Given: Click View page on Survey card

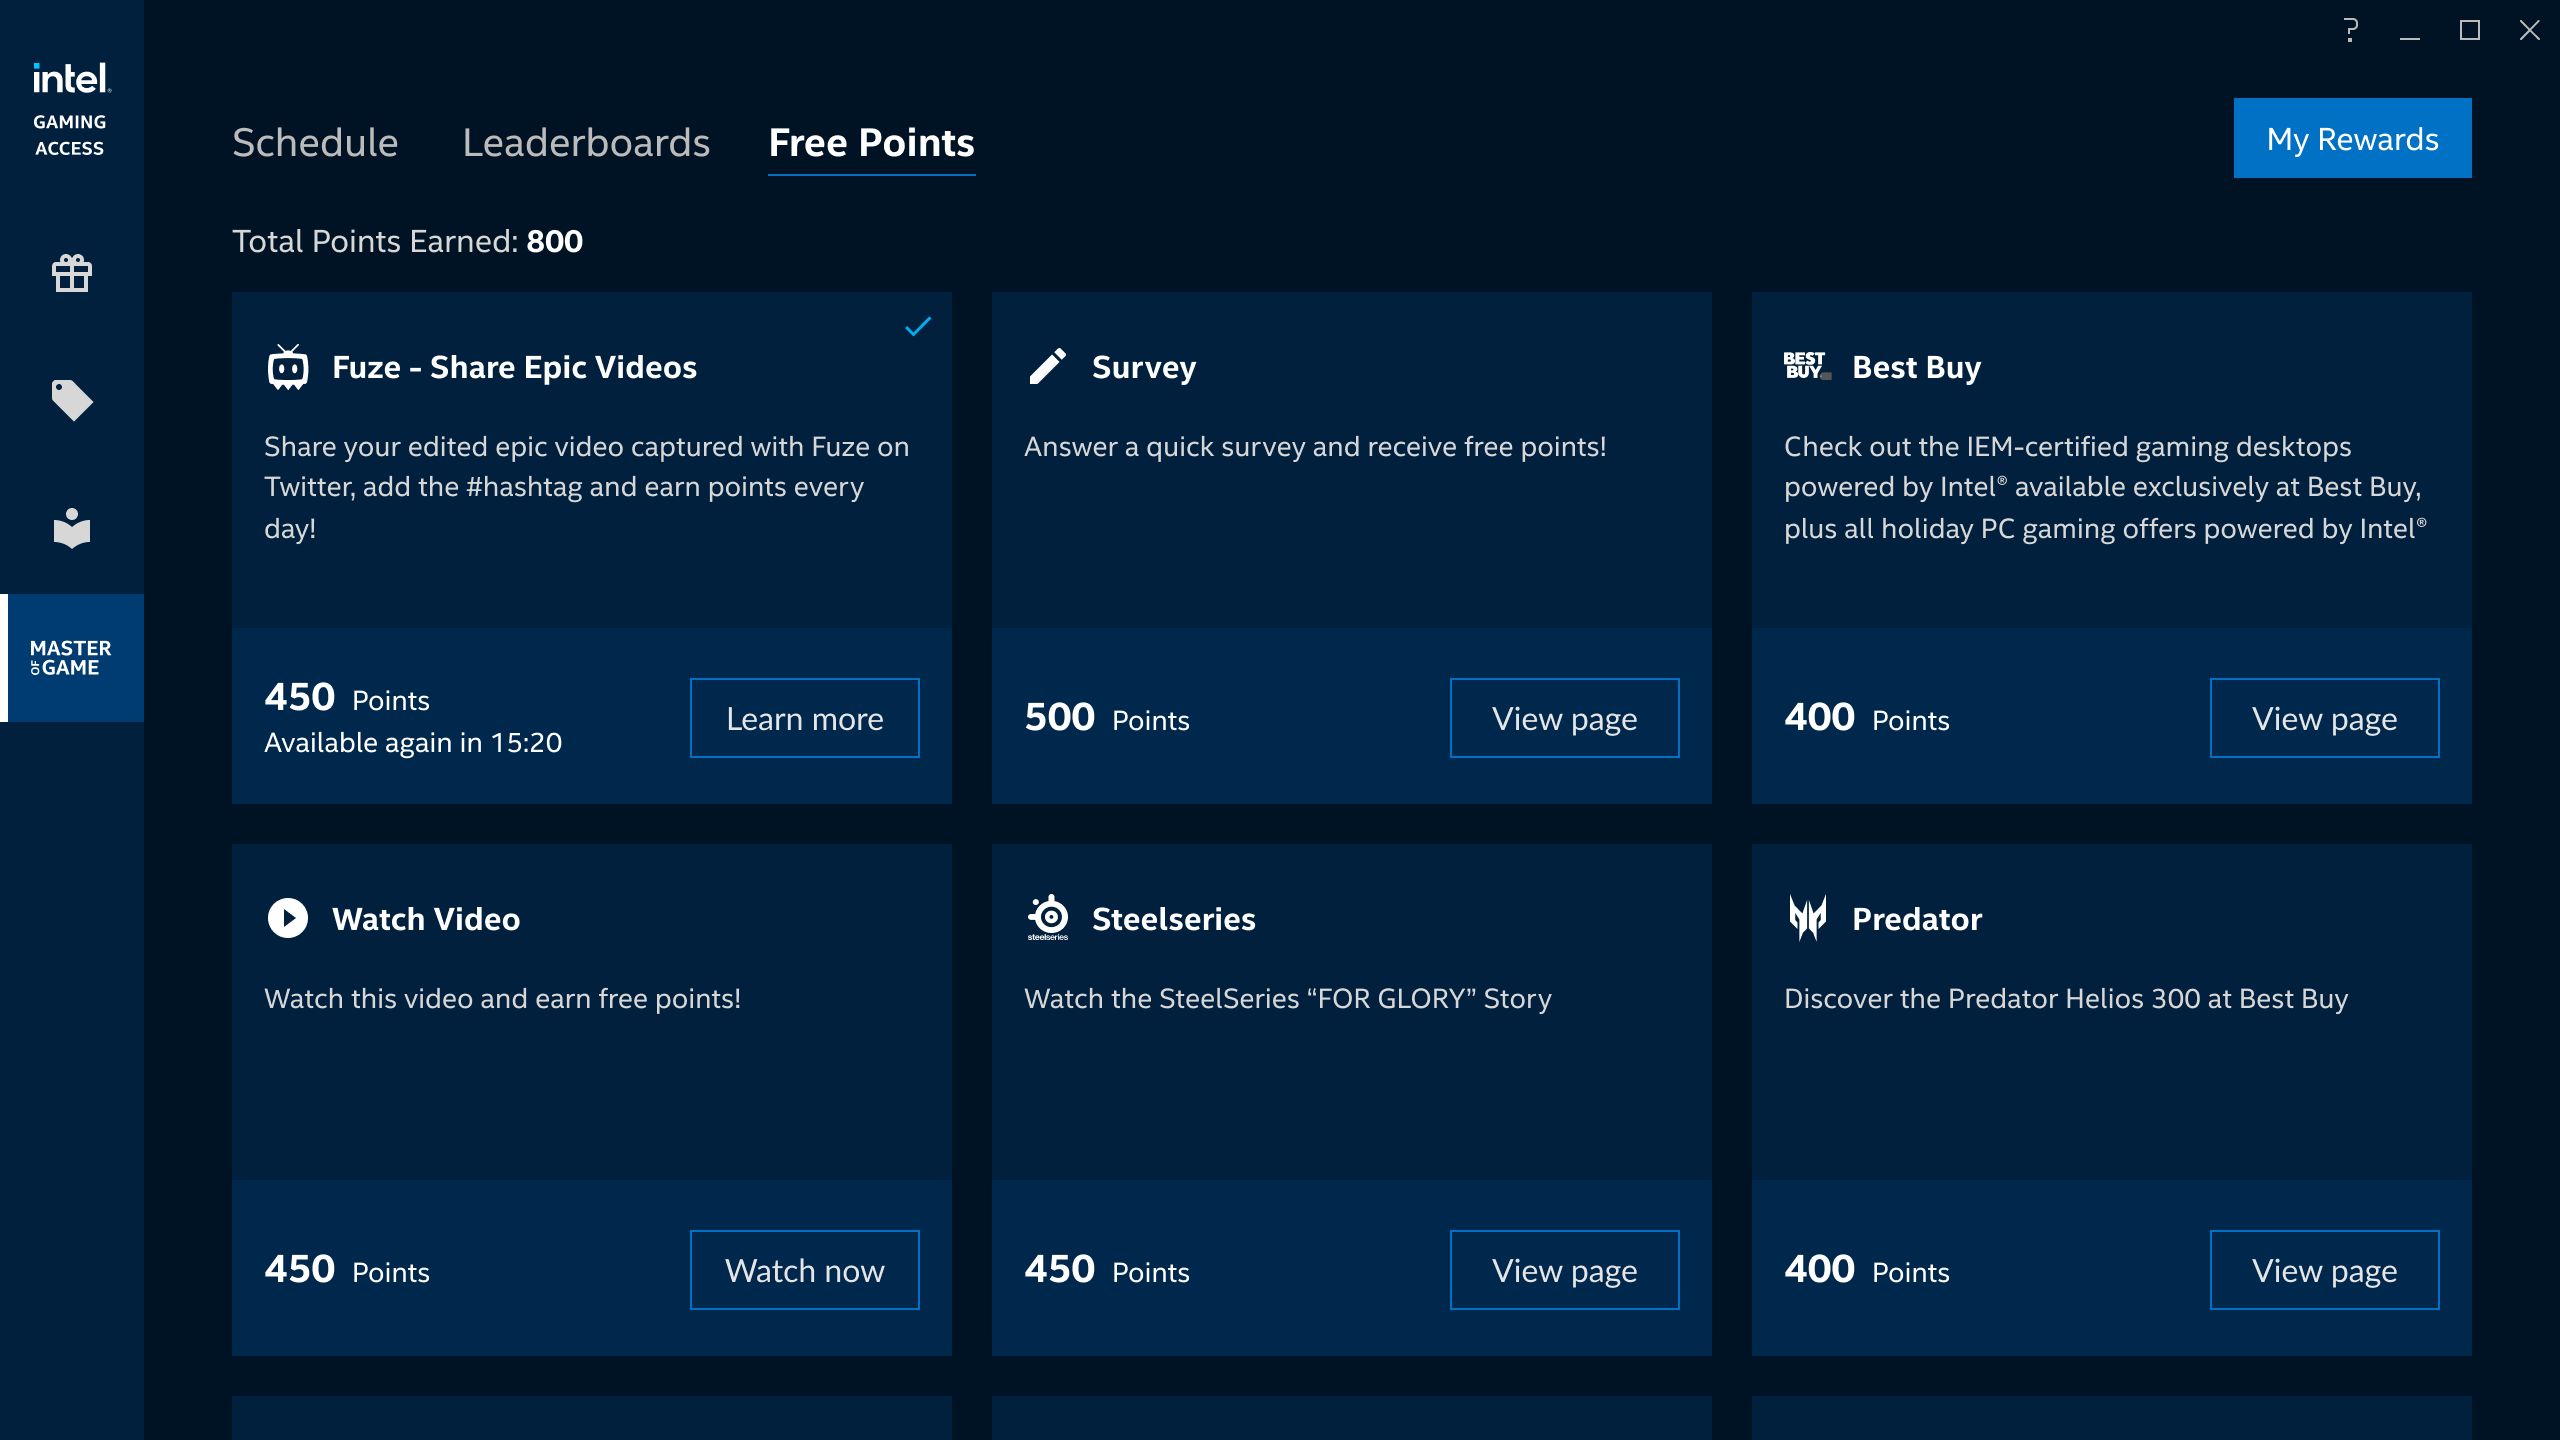Looking at the screenshot, I should coord(1564,718).
